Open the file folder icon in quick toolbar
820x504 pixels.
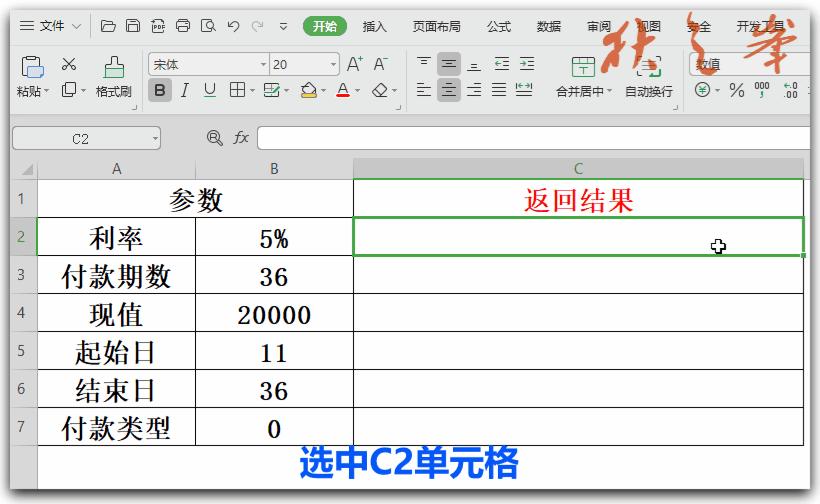click(108, 26)
